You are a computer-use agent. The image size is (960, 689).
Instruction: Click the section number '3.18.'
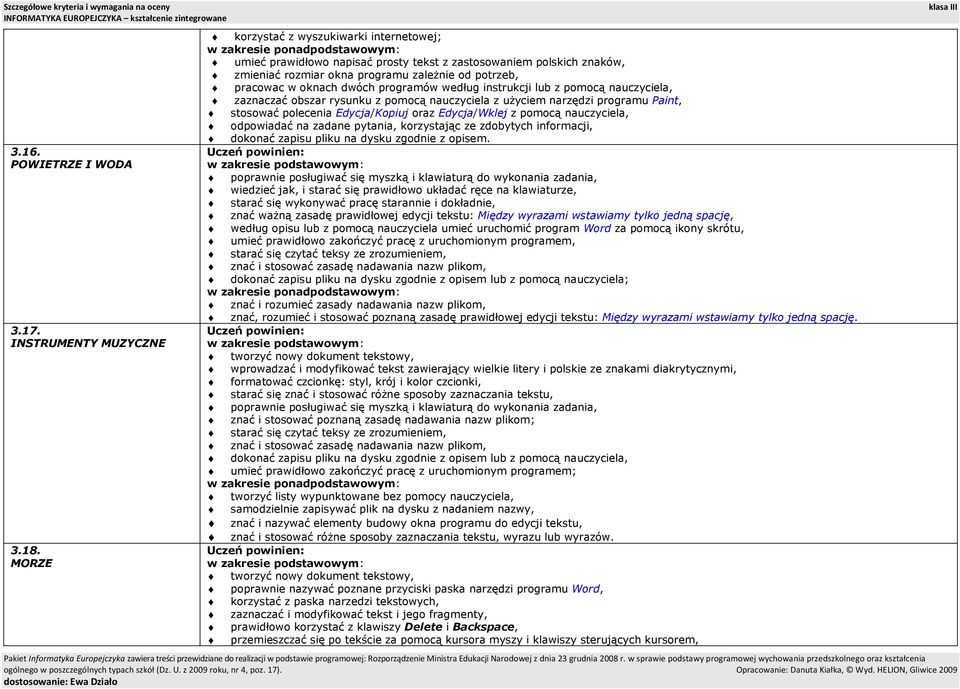pyautogui.click(x=25, y=550)
